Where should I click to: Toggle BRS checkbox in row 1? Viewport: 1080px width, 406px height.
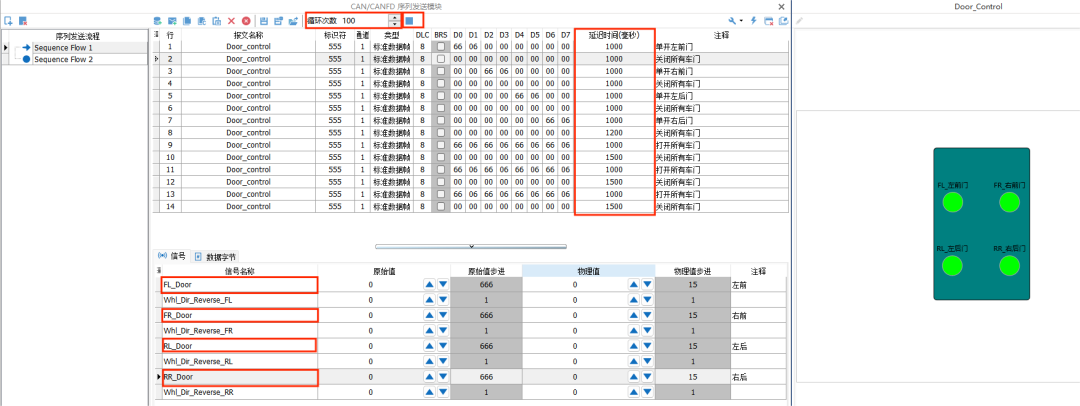click(441, 46)
